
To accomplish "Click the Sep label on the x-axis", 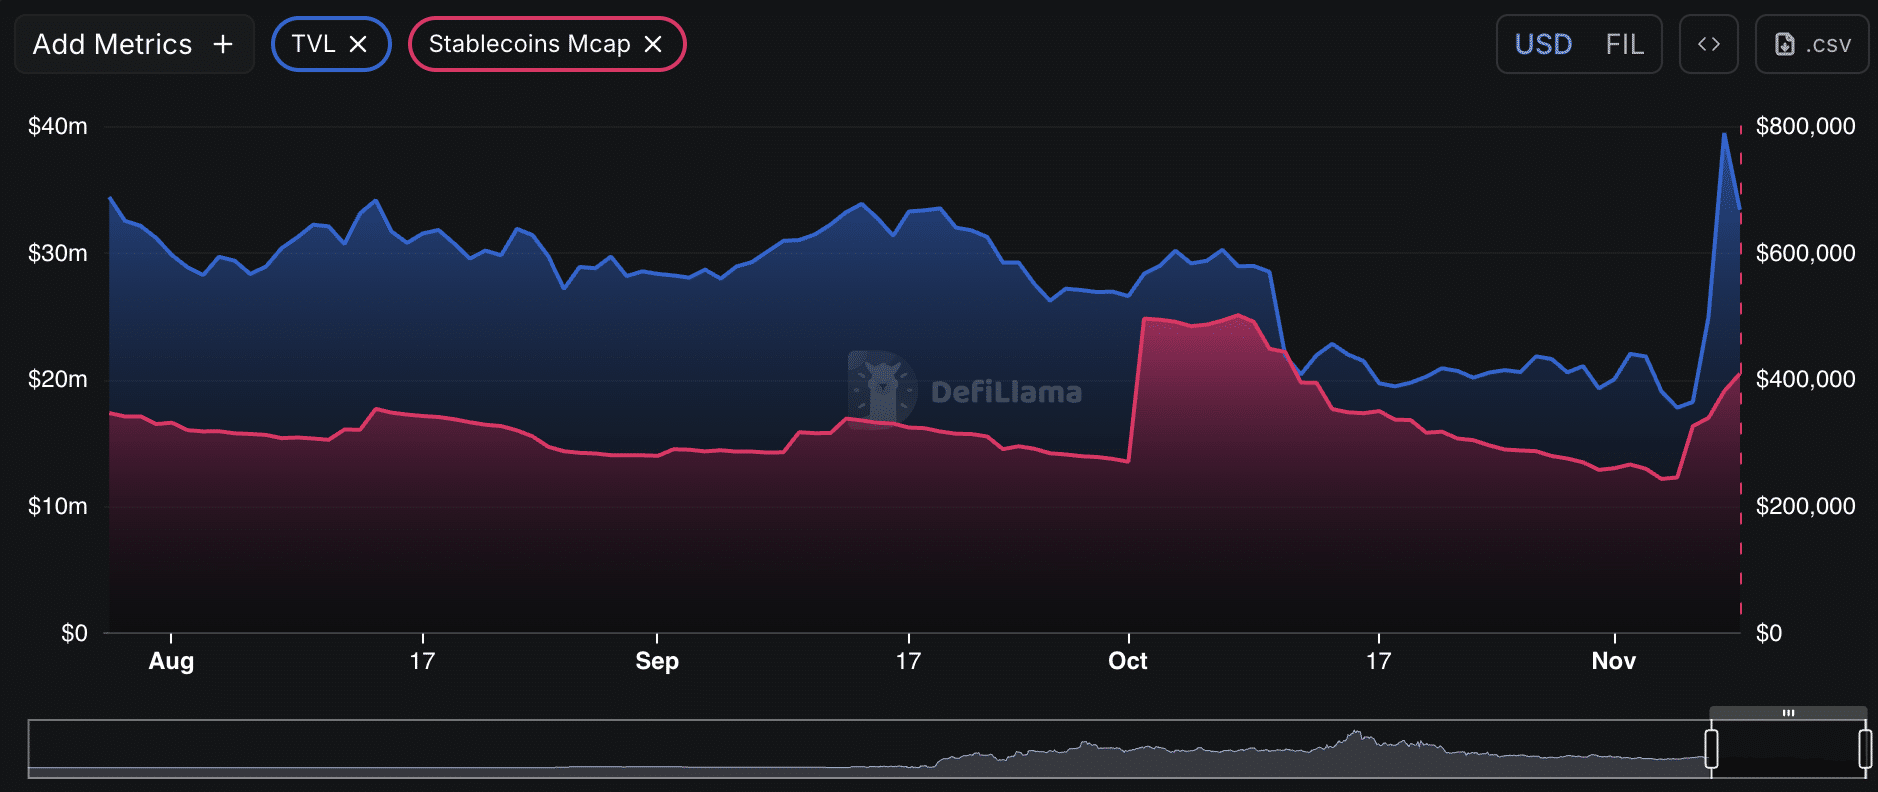I will (657, 661).
